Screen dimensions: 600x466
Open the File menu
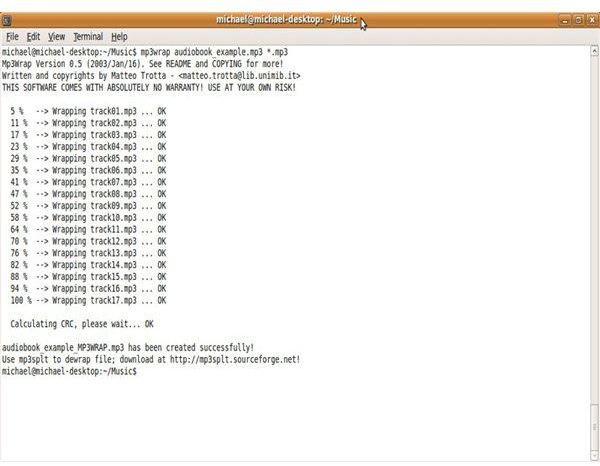[x=12, y=37]
